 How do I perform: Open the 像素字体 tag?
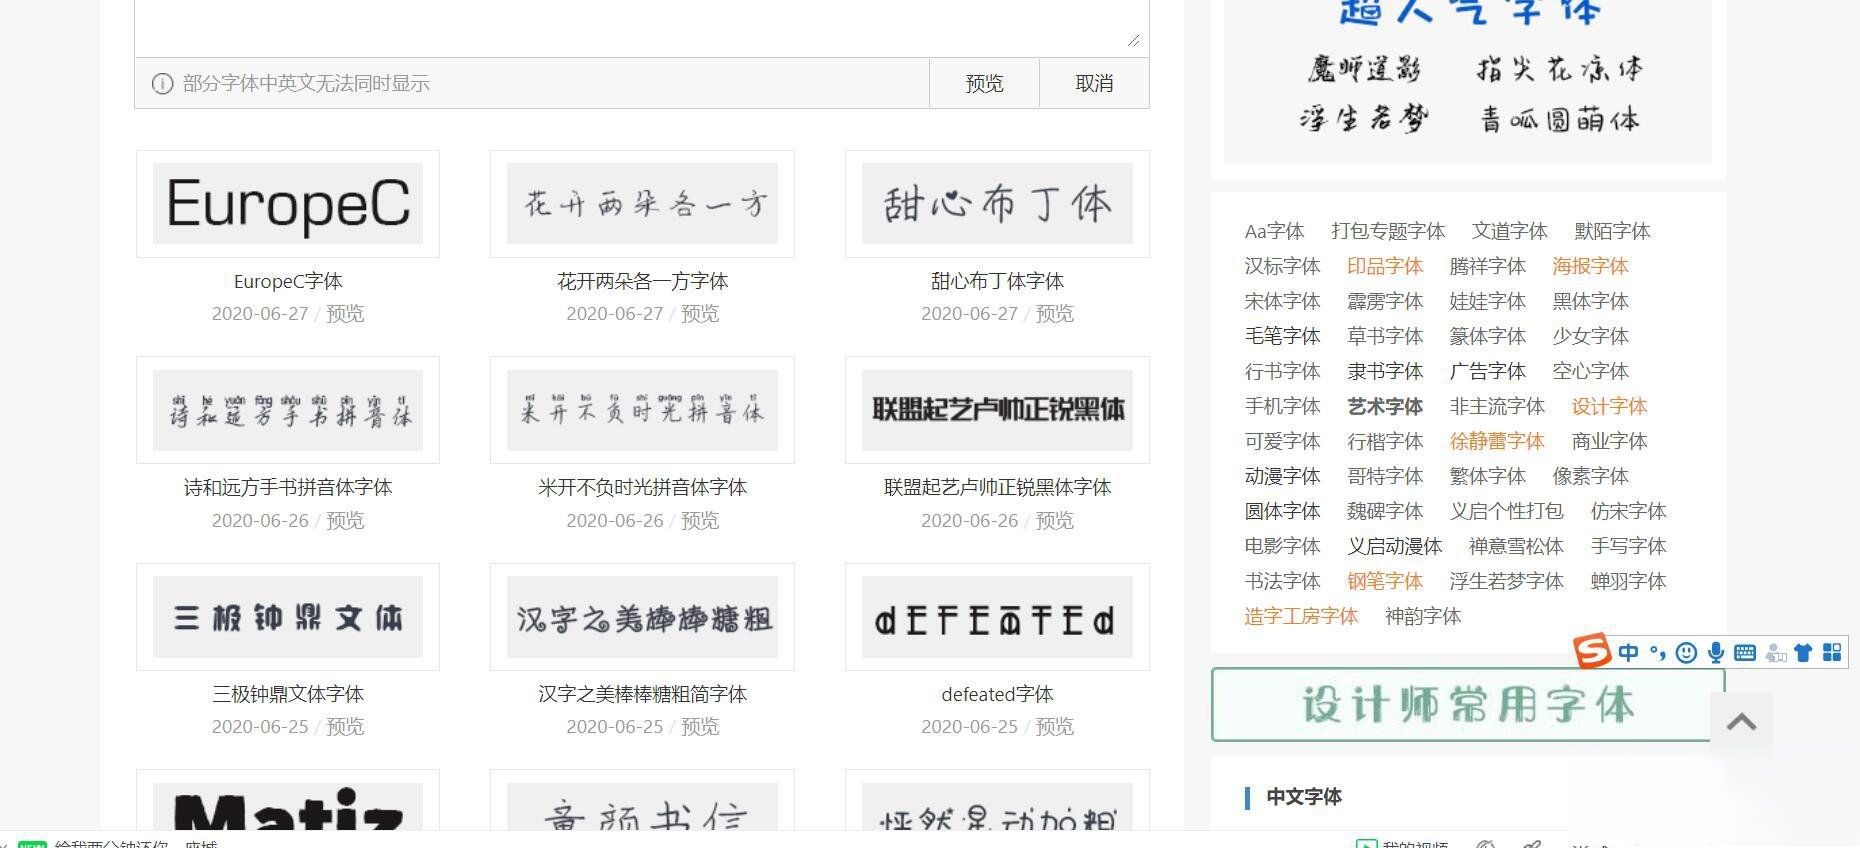1590,476
